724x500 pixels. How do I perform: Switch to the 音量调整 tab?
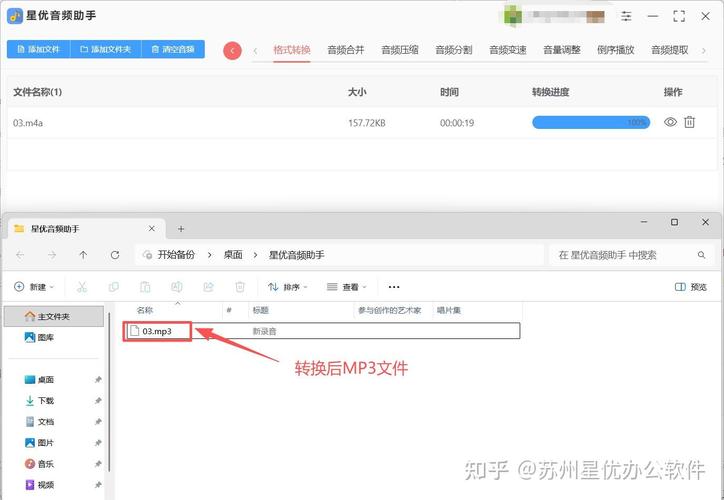tap(562, 50)
